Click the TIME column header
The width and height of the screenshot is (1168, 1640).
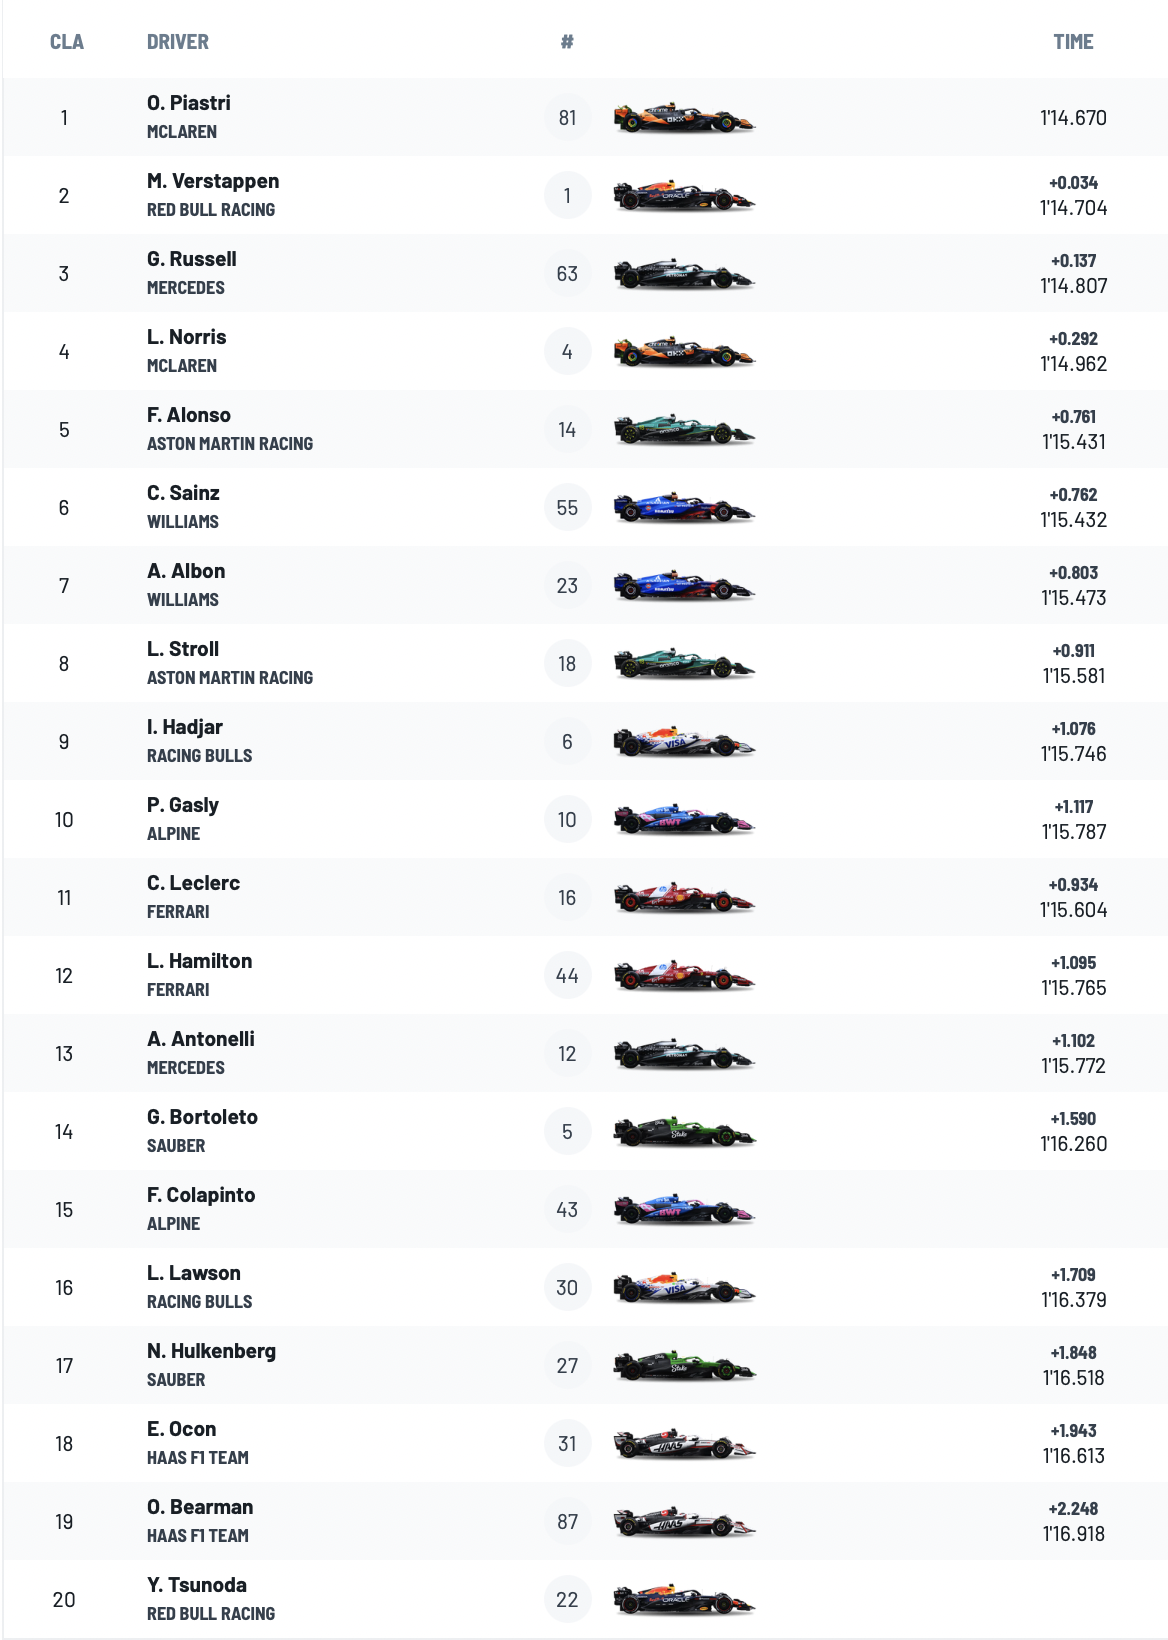(1073, 42)
